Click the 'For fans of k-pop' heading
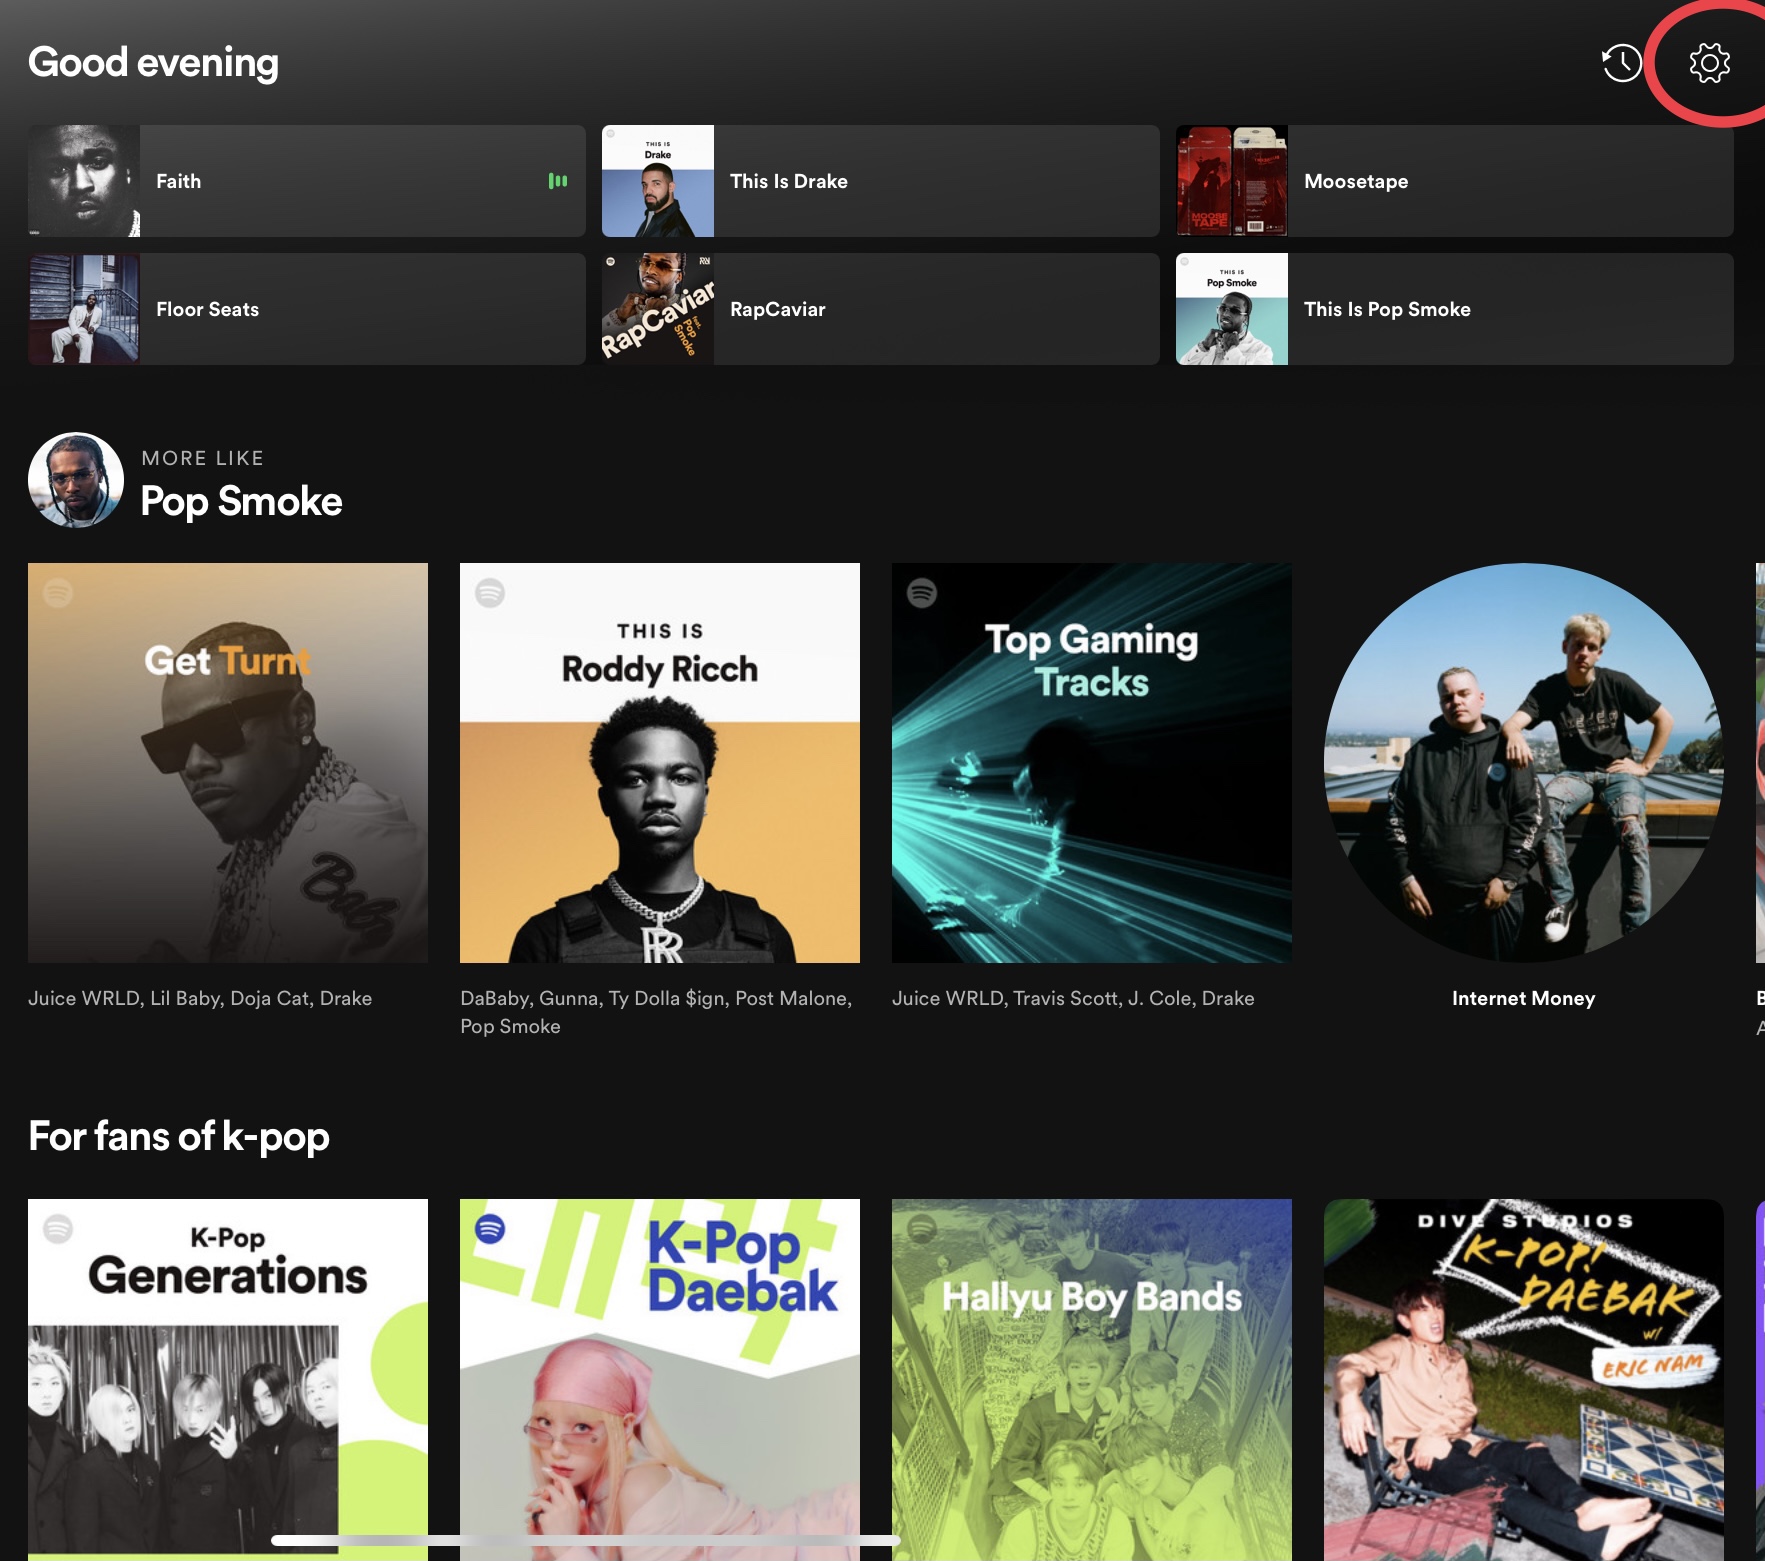The height and width of the screenshot is (1561, 1765). tap(179, 1136)
